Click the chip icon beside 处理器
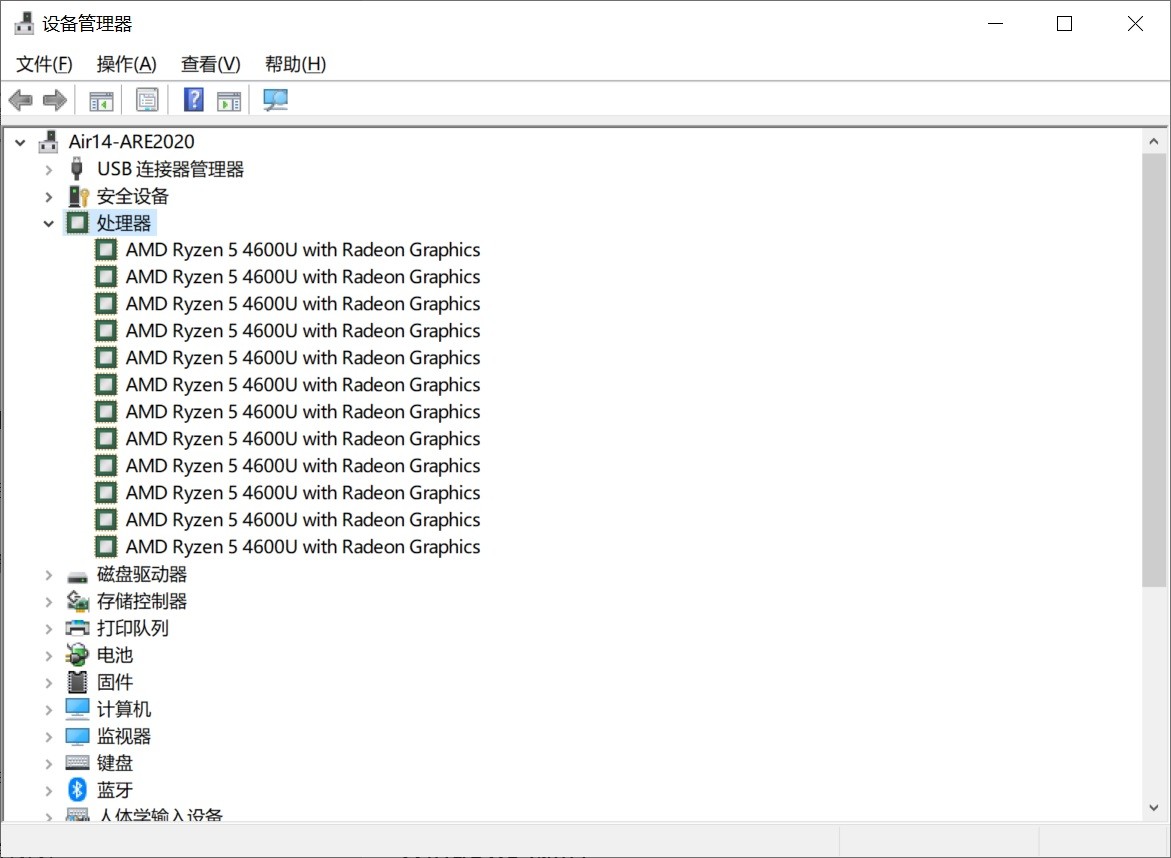Image resolution: width=1171 pixels, height=858 pixels. point(78,223)
